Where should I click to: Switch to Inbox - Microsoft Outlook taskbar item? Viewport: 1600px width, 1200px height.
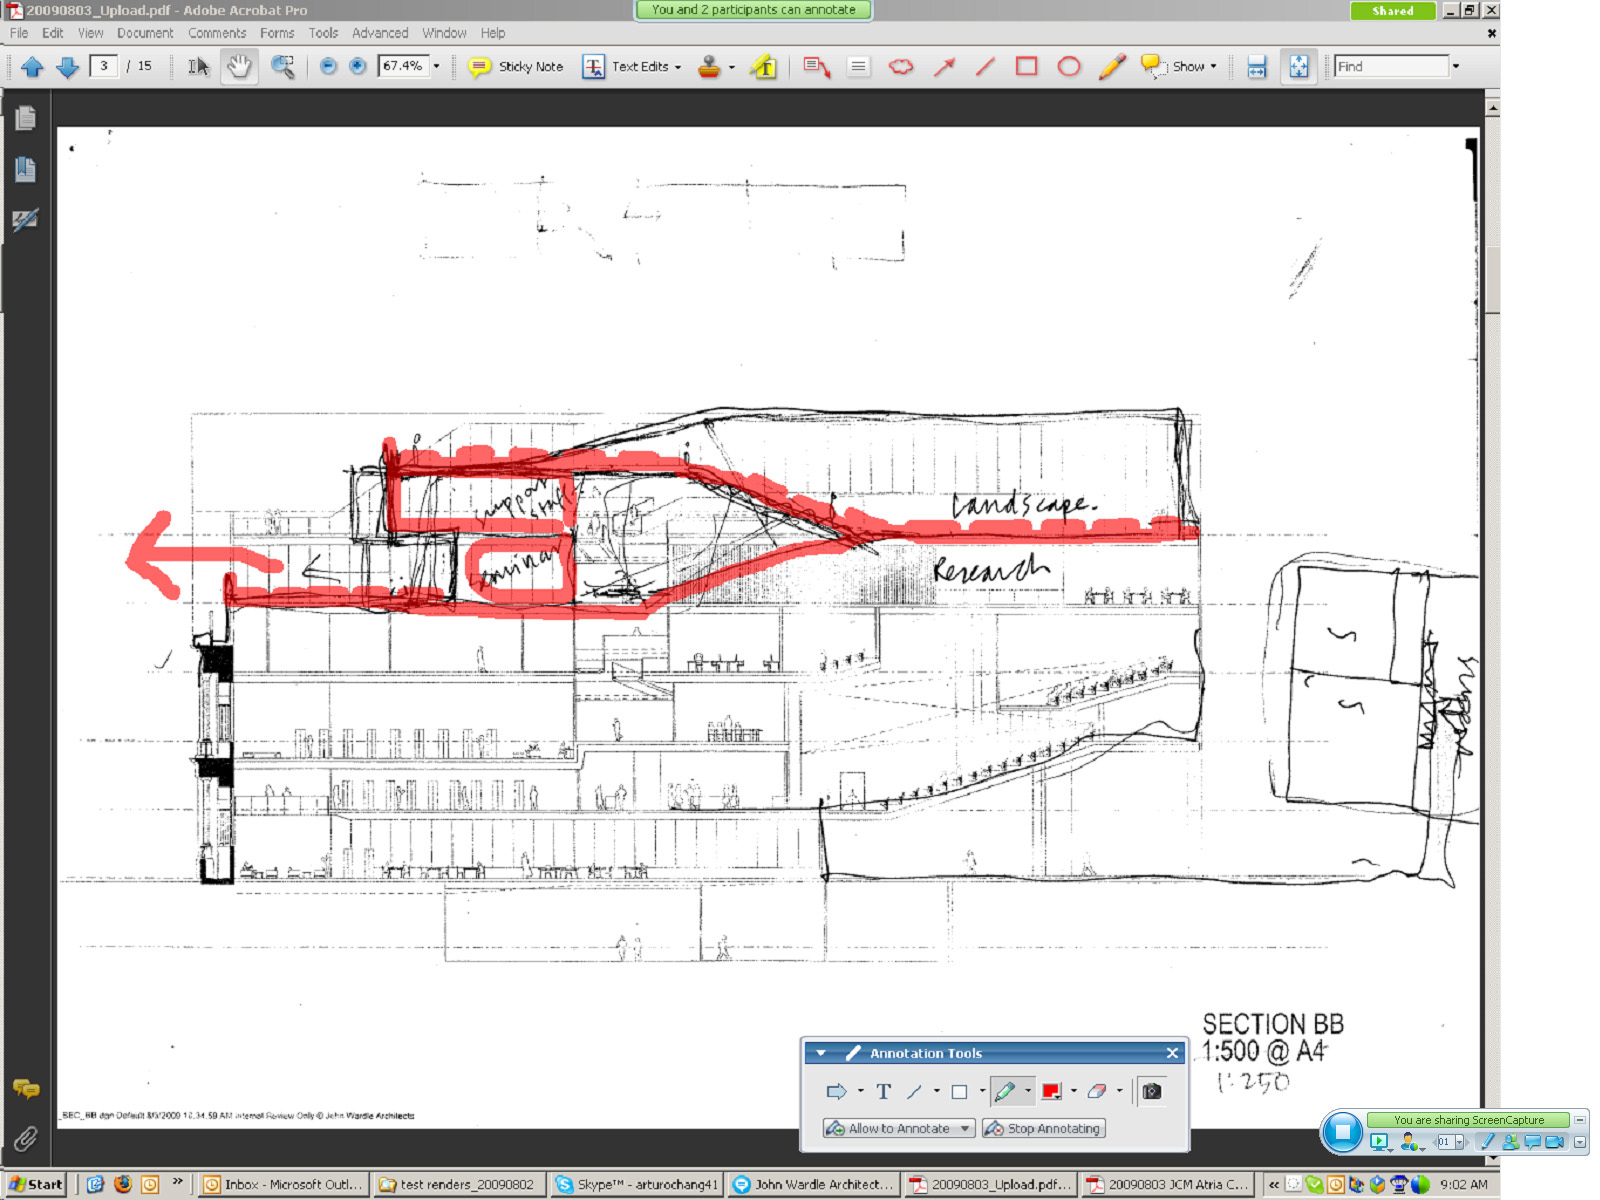pos(283,1184)
